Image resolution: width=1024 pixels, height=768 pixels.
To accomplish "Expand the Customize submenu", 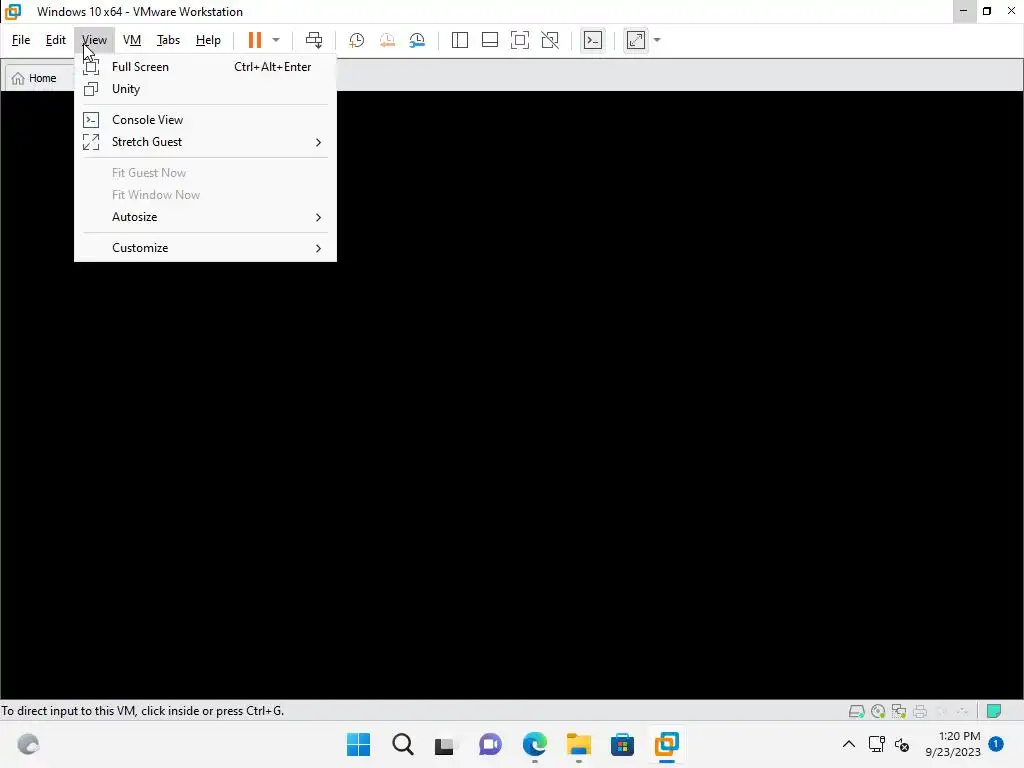I will click(x=206, y=248).
